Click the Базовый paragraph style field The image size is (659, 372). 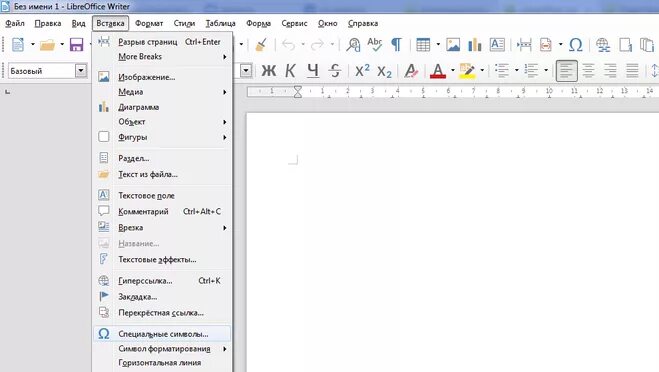(x=42, y=71)
